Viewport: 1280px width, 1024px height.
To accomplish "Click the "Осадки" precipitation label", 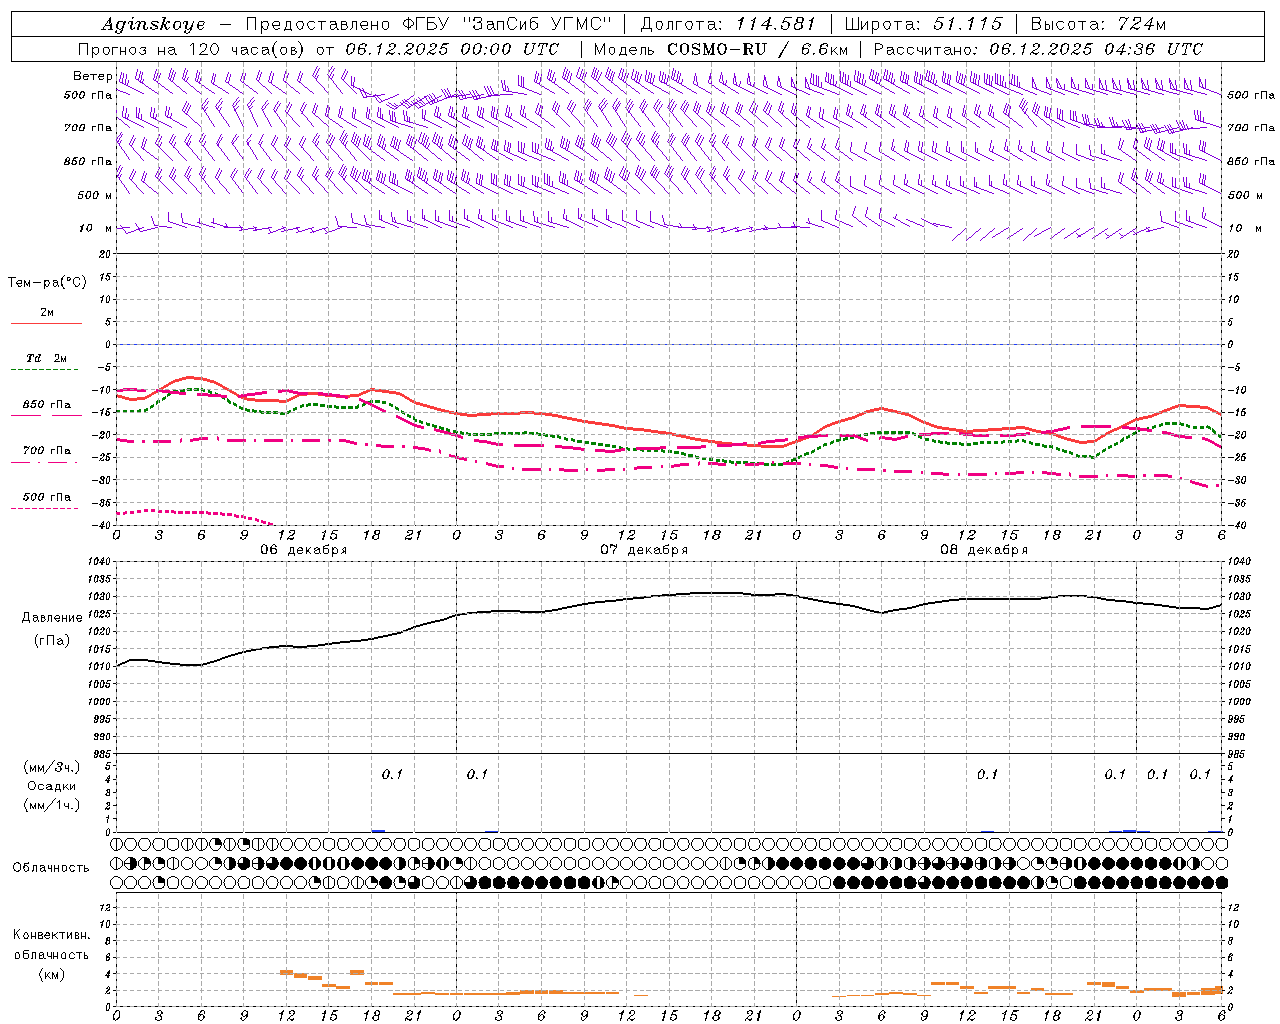I will 51,786.
